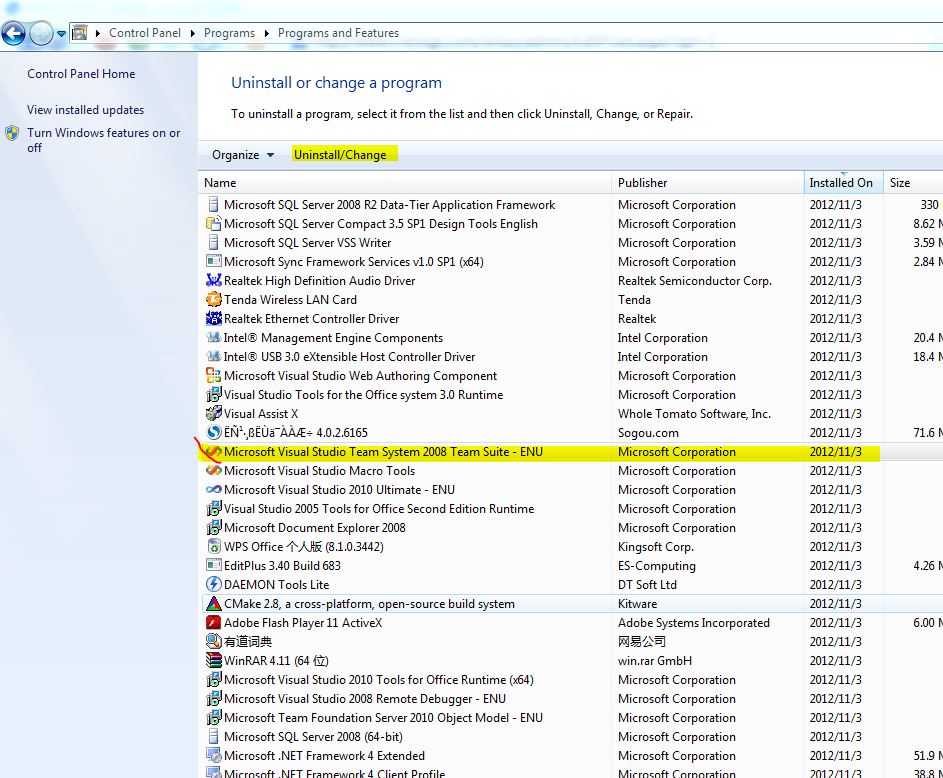Open Turn Windows features on or off
The height and width of the screenshot is (778, 943).
pos(103,140)
